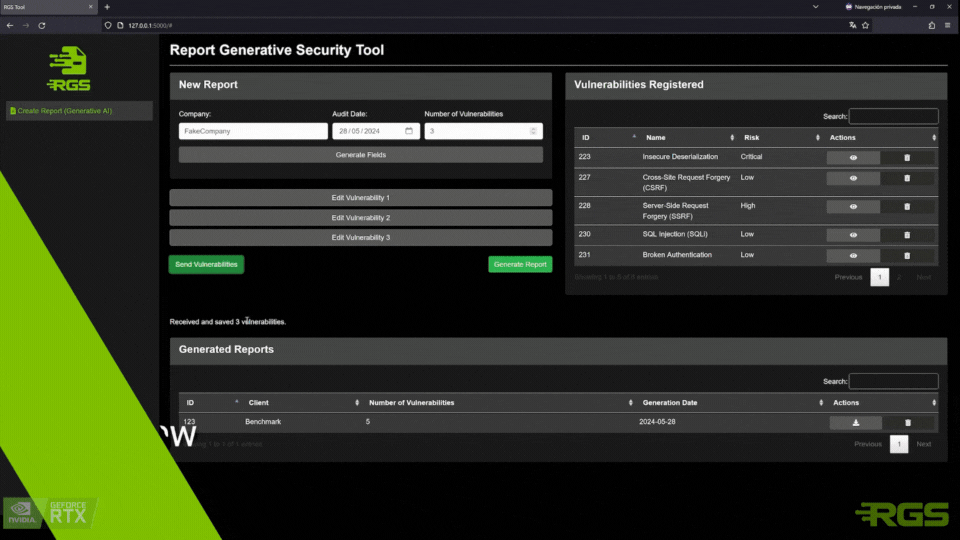Screen dimensions: 960x540
Task: Click Generate Report button
Action: pos(520,264)
